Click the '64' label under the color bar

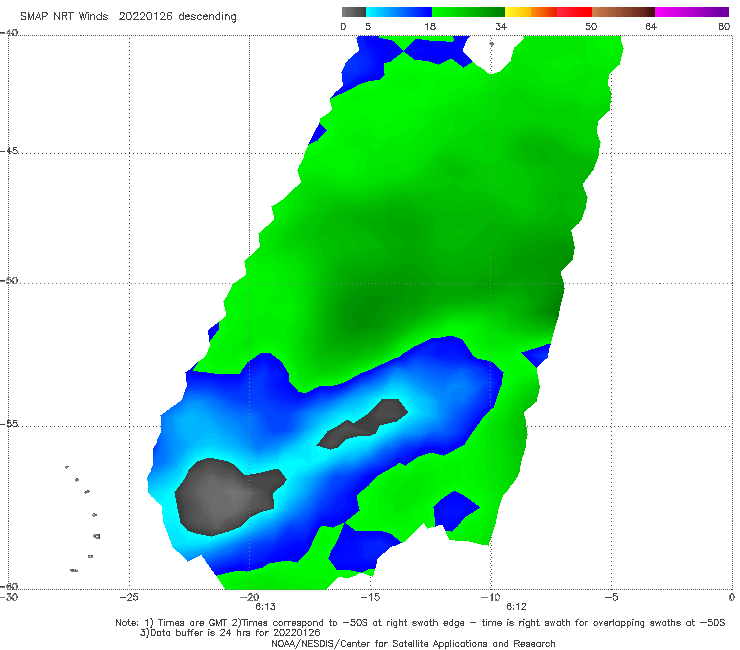point(651,27)
